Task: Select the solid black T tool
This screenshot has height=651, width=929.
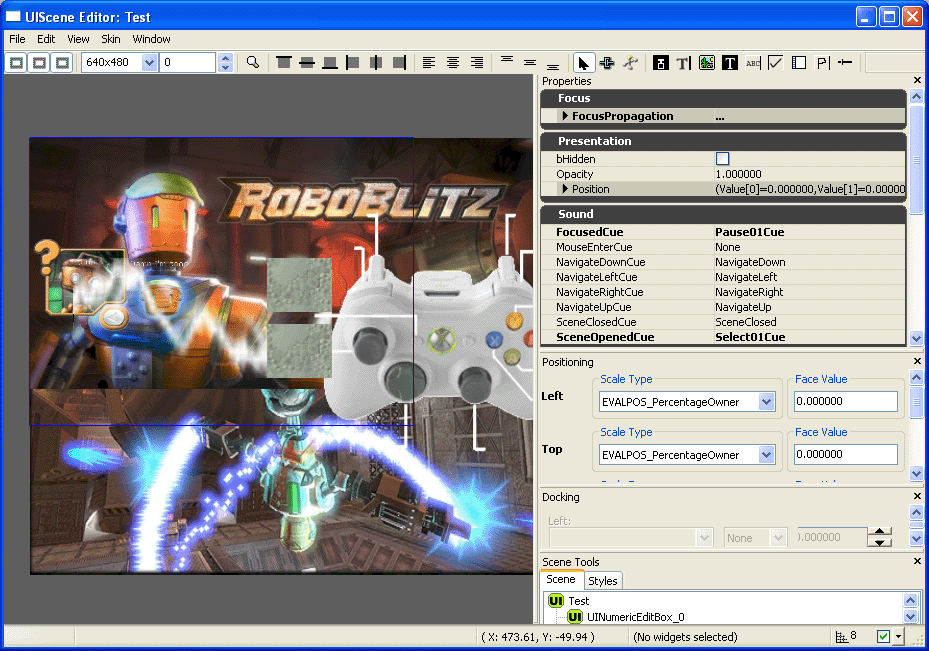Action: point(730,62)
